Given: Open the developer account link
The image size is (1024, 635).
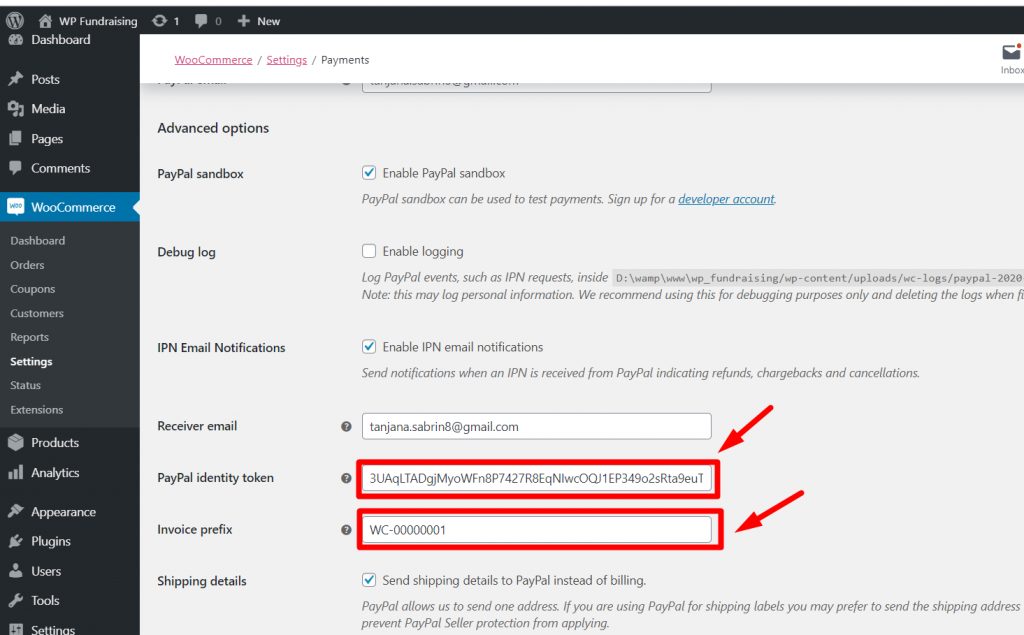Looking at the screenshot, I should point(726,199).
